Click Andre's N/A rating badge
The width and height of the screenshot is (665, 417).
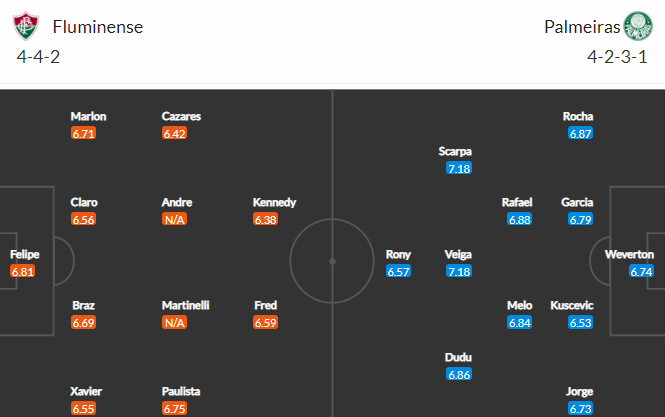(174, 220)
